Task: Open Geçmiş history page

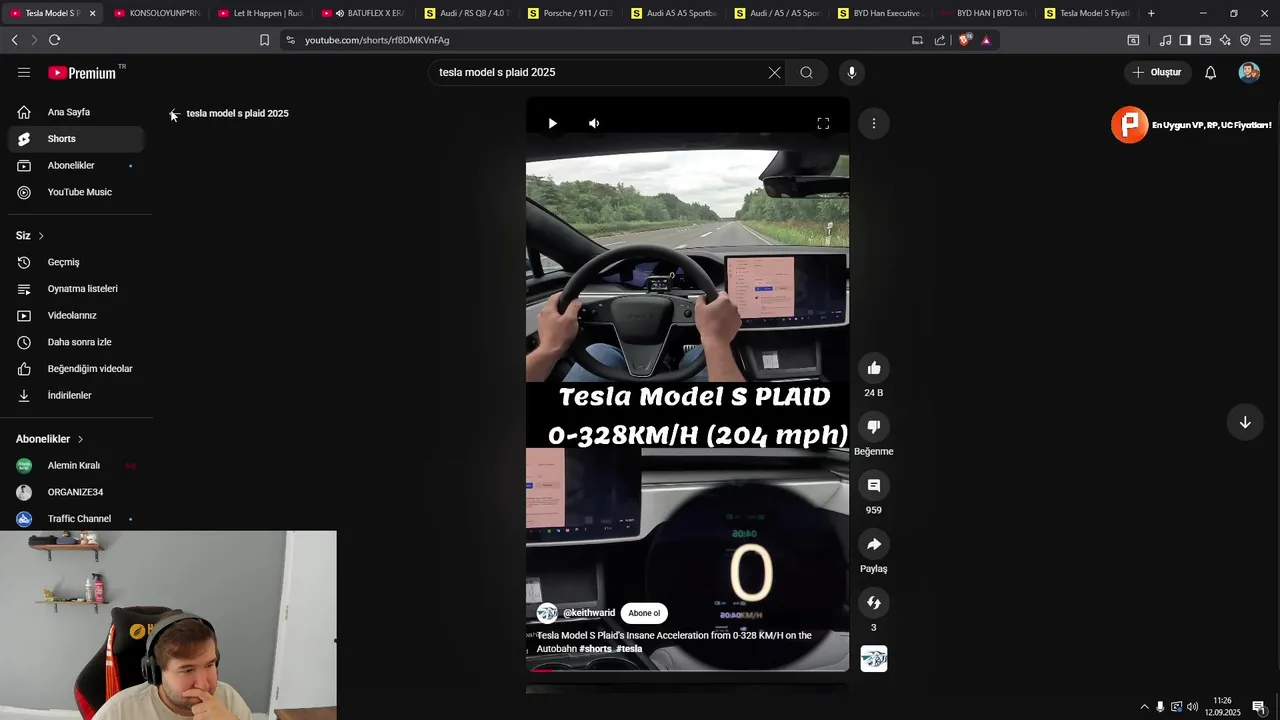Action: [x=76, y=262]
